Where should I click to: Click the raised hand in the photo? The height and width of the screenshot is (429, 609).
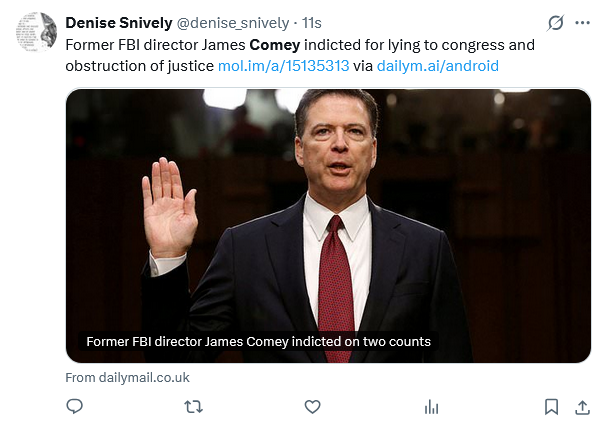pos(168,205)
